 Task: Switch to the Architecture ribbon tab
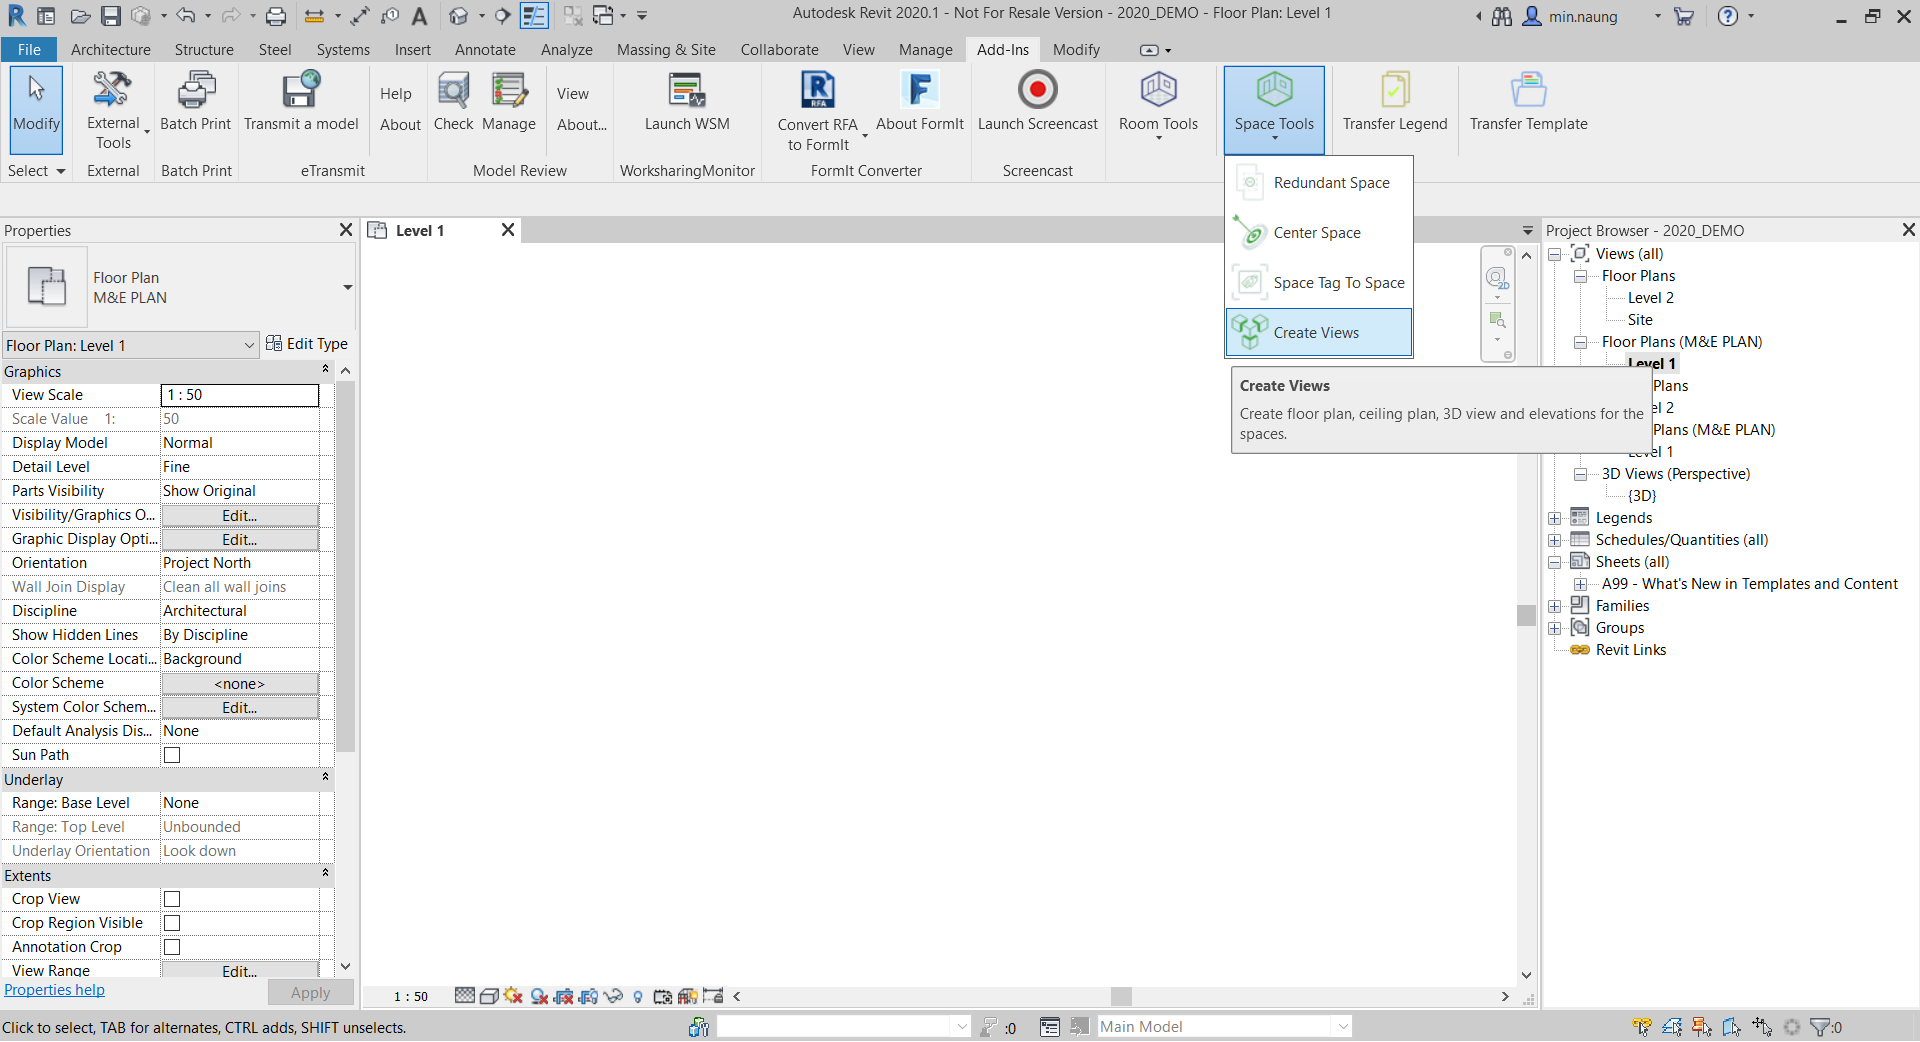point(110,50)
